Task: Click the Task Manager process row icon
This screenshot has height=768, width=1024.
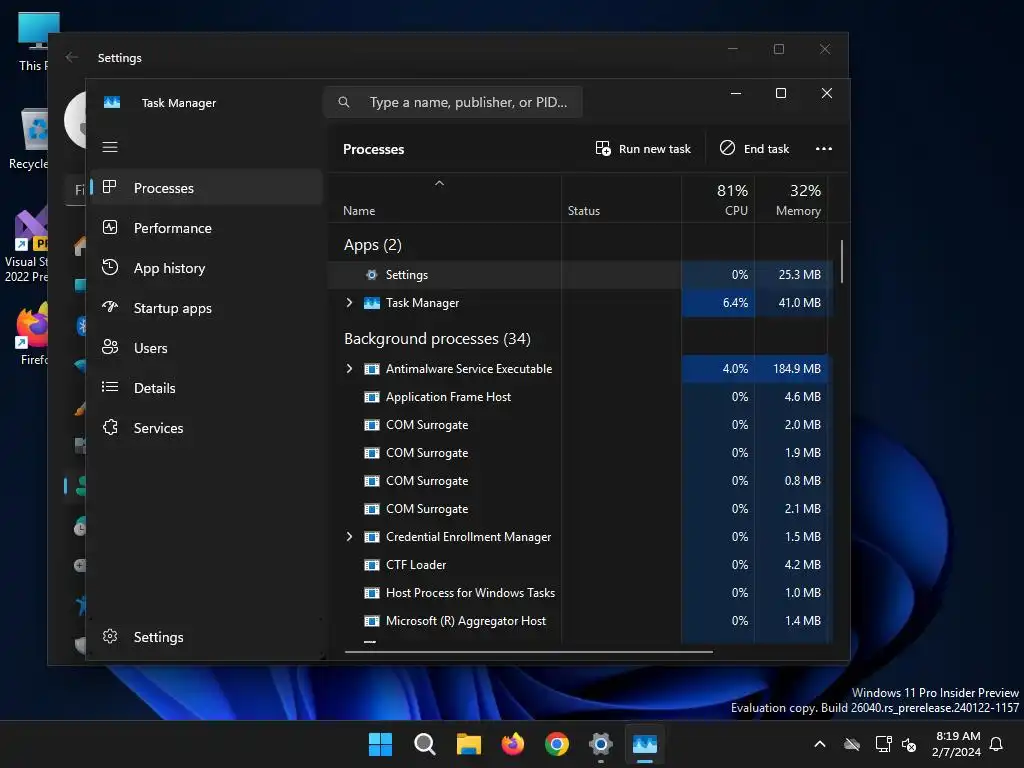Action: 372,303
